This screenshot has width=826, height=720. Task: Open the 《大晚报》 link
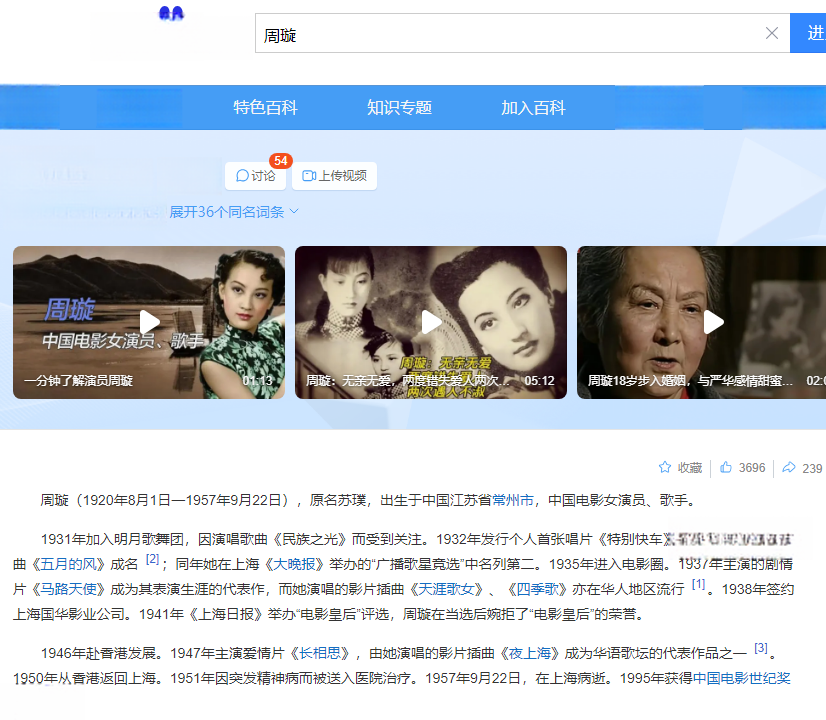coord(294,564)
